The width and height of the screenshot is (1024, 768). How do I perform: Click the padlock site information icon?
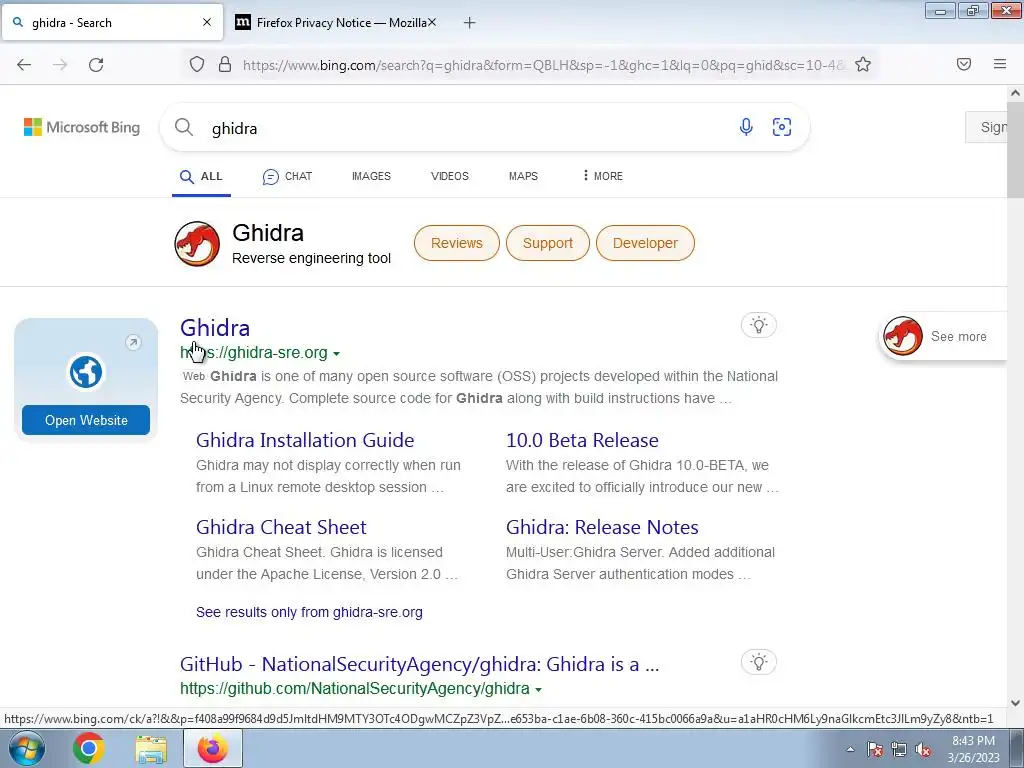[225, 64]
